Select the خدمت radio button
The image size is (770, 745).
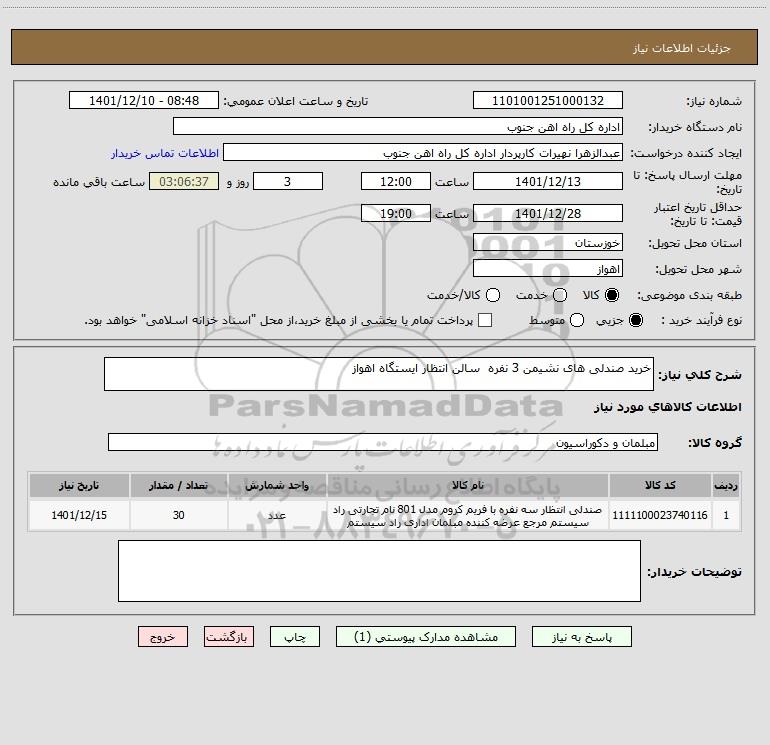coord(560,295)
